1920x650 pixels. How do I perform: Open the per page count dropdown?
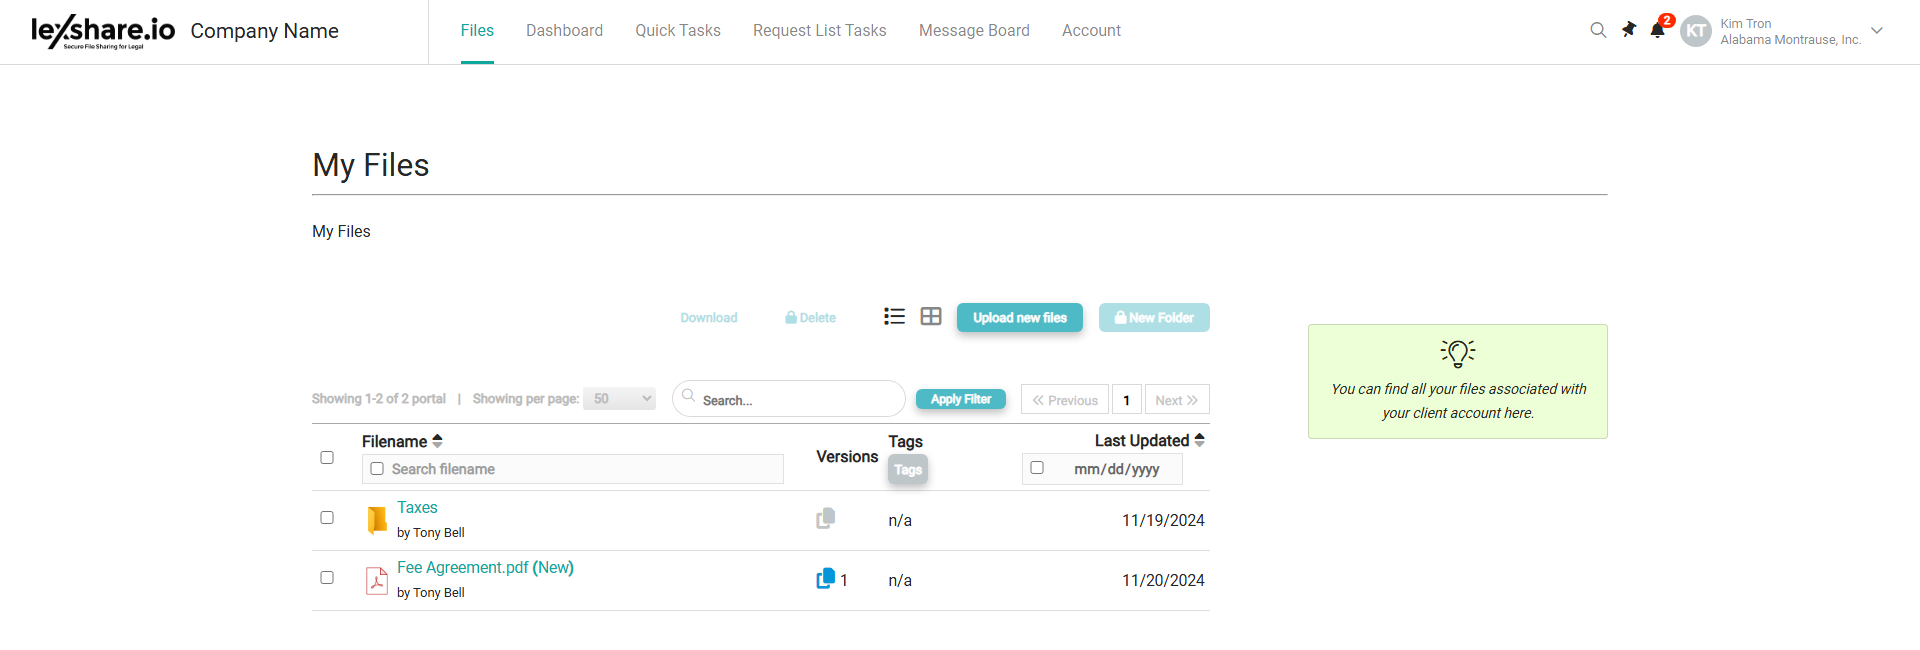(x=619, y=399)
